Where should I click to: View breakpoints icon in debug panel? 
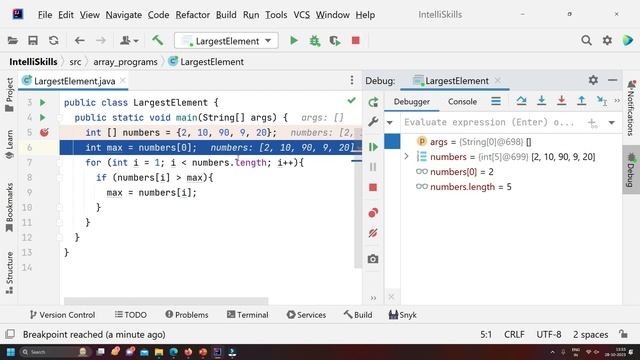(x=373, y=213)
